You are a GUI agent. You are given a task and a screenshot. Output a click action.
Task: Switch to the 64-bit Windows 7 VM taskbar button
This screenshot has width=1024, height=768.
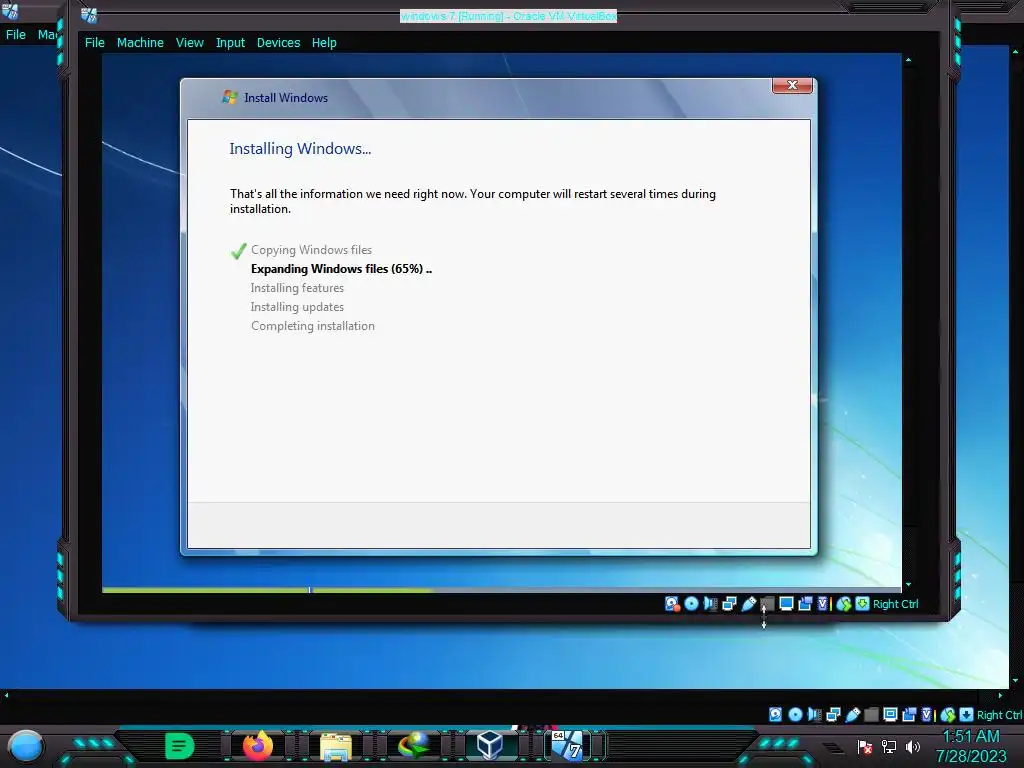(x=567, y=745)
